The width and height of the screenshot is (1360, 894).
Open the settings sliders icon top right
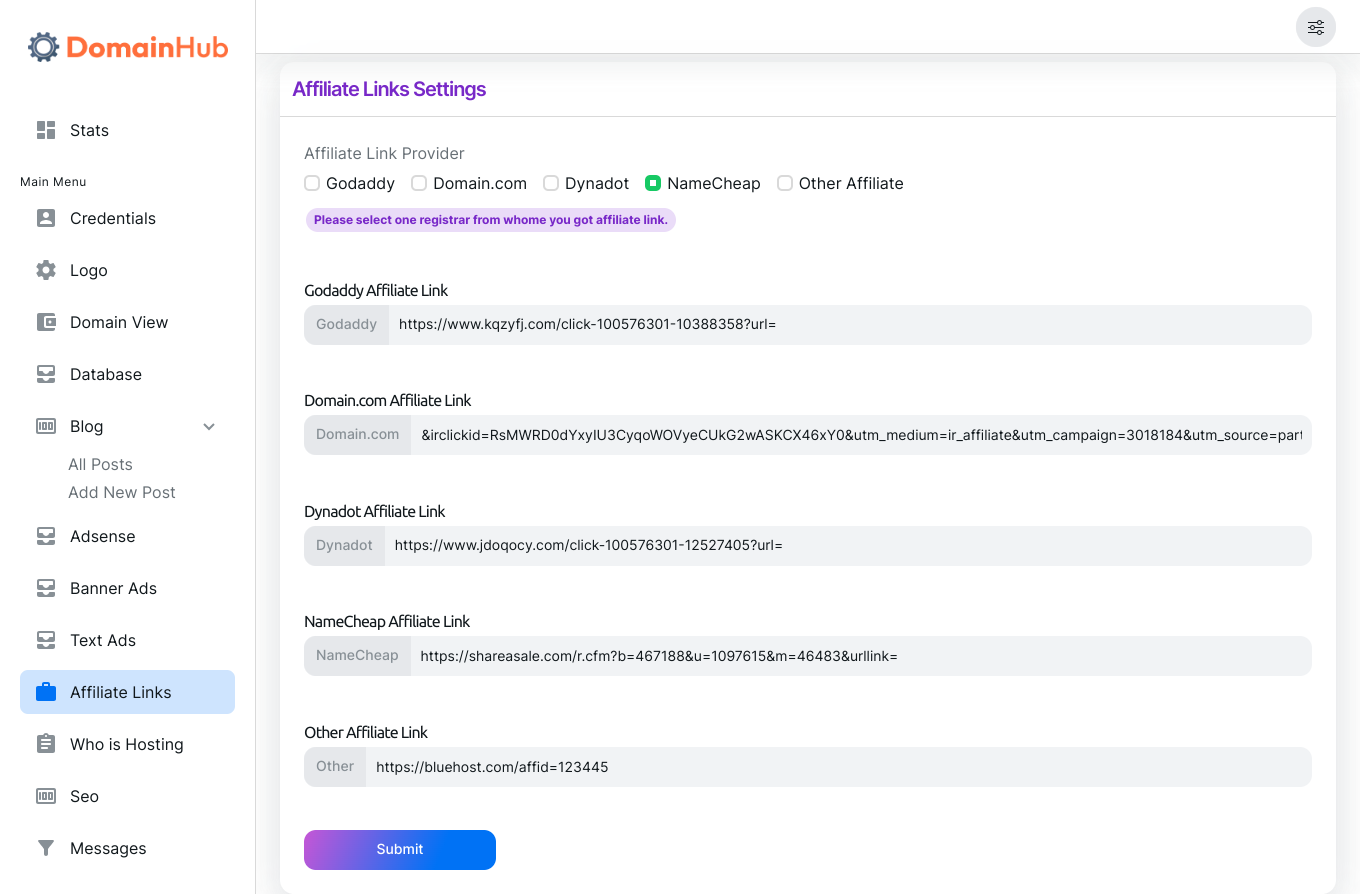pyautogui.click(x=1316, y=27)
